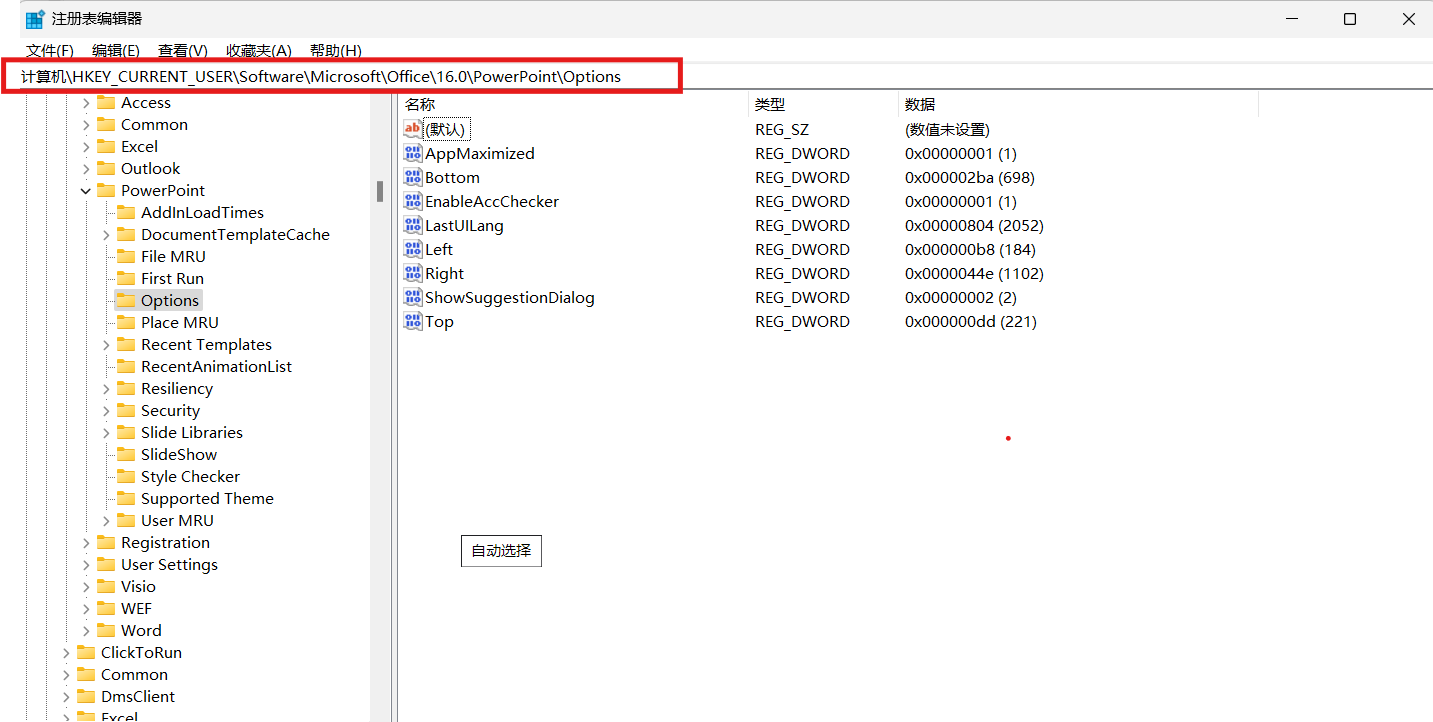The height and width of the screenshot is (722, 1433).
Task: Expand the Word key chevron
Action: 86,631
